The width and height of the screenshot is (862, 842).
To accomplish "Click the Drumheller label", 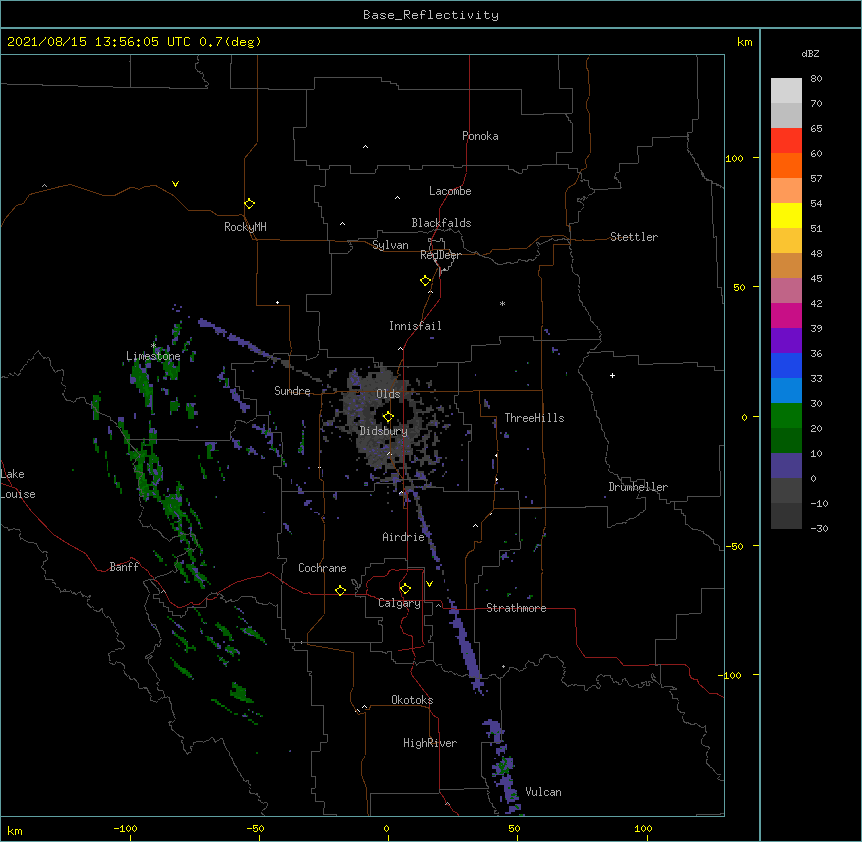I will pyautogui.click(x=638, y=487).
